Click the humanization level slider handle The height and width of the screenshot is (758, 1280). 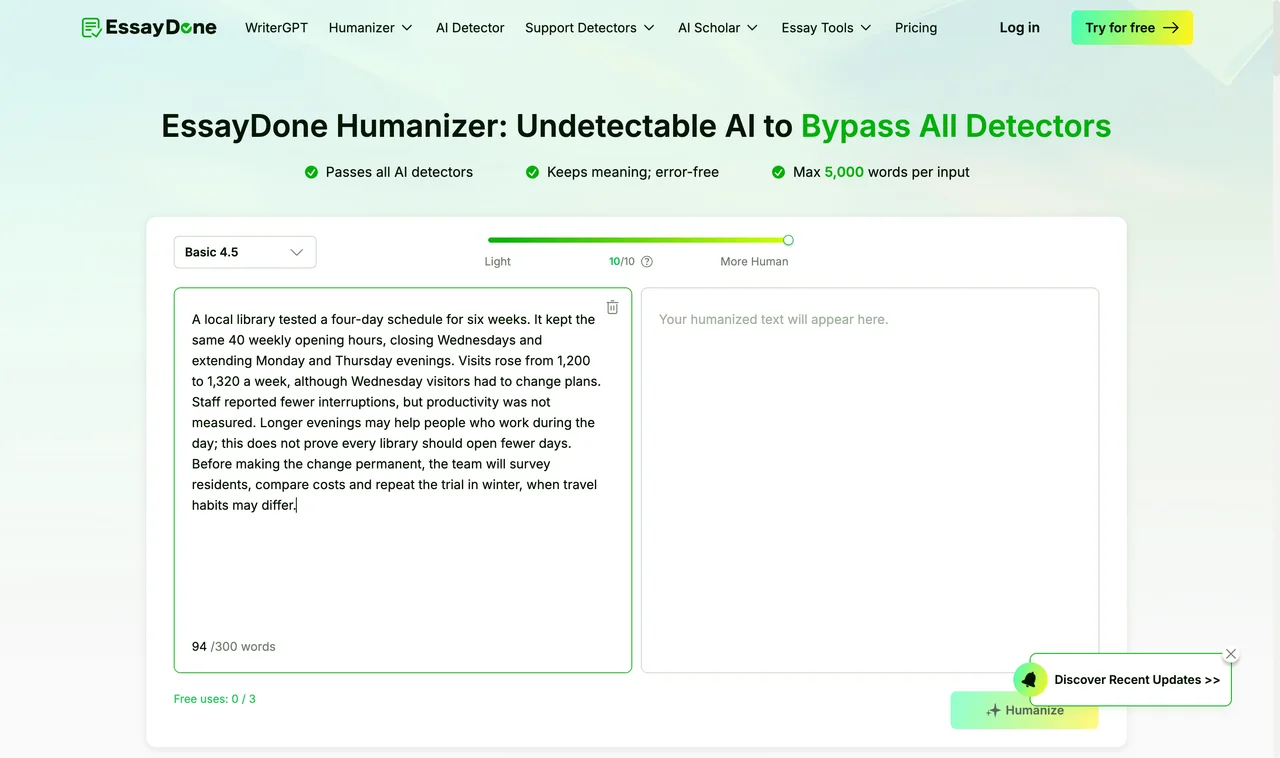788,240
